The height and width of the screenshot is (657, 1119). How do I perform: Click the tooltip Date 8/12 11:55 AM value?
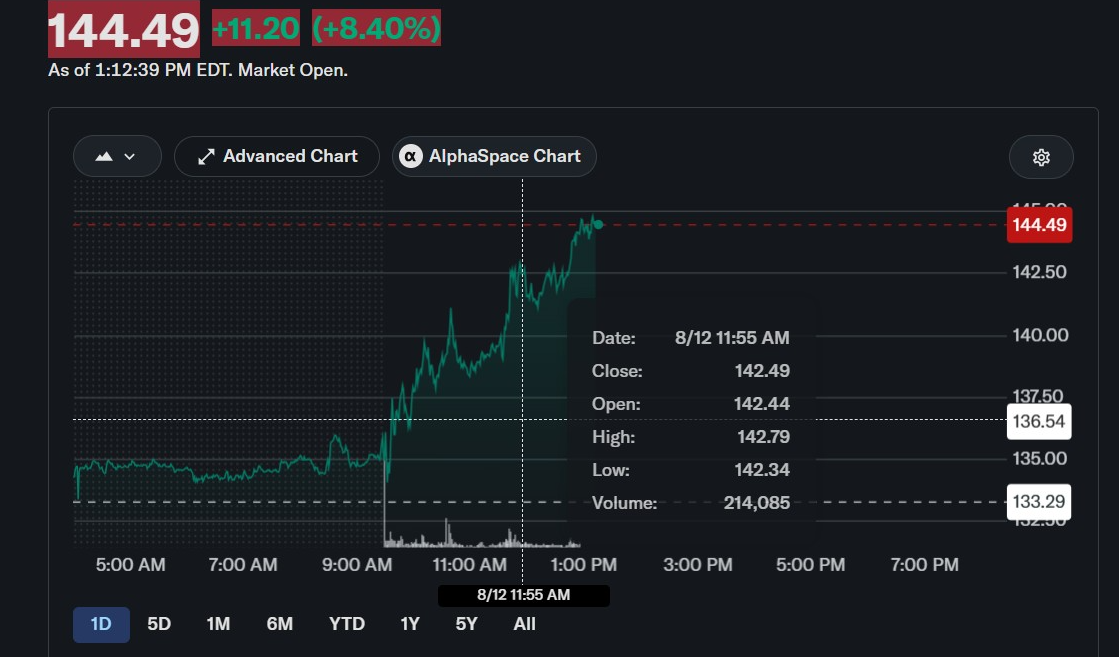pyautogui.click(x=732, y=337)
